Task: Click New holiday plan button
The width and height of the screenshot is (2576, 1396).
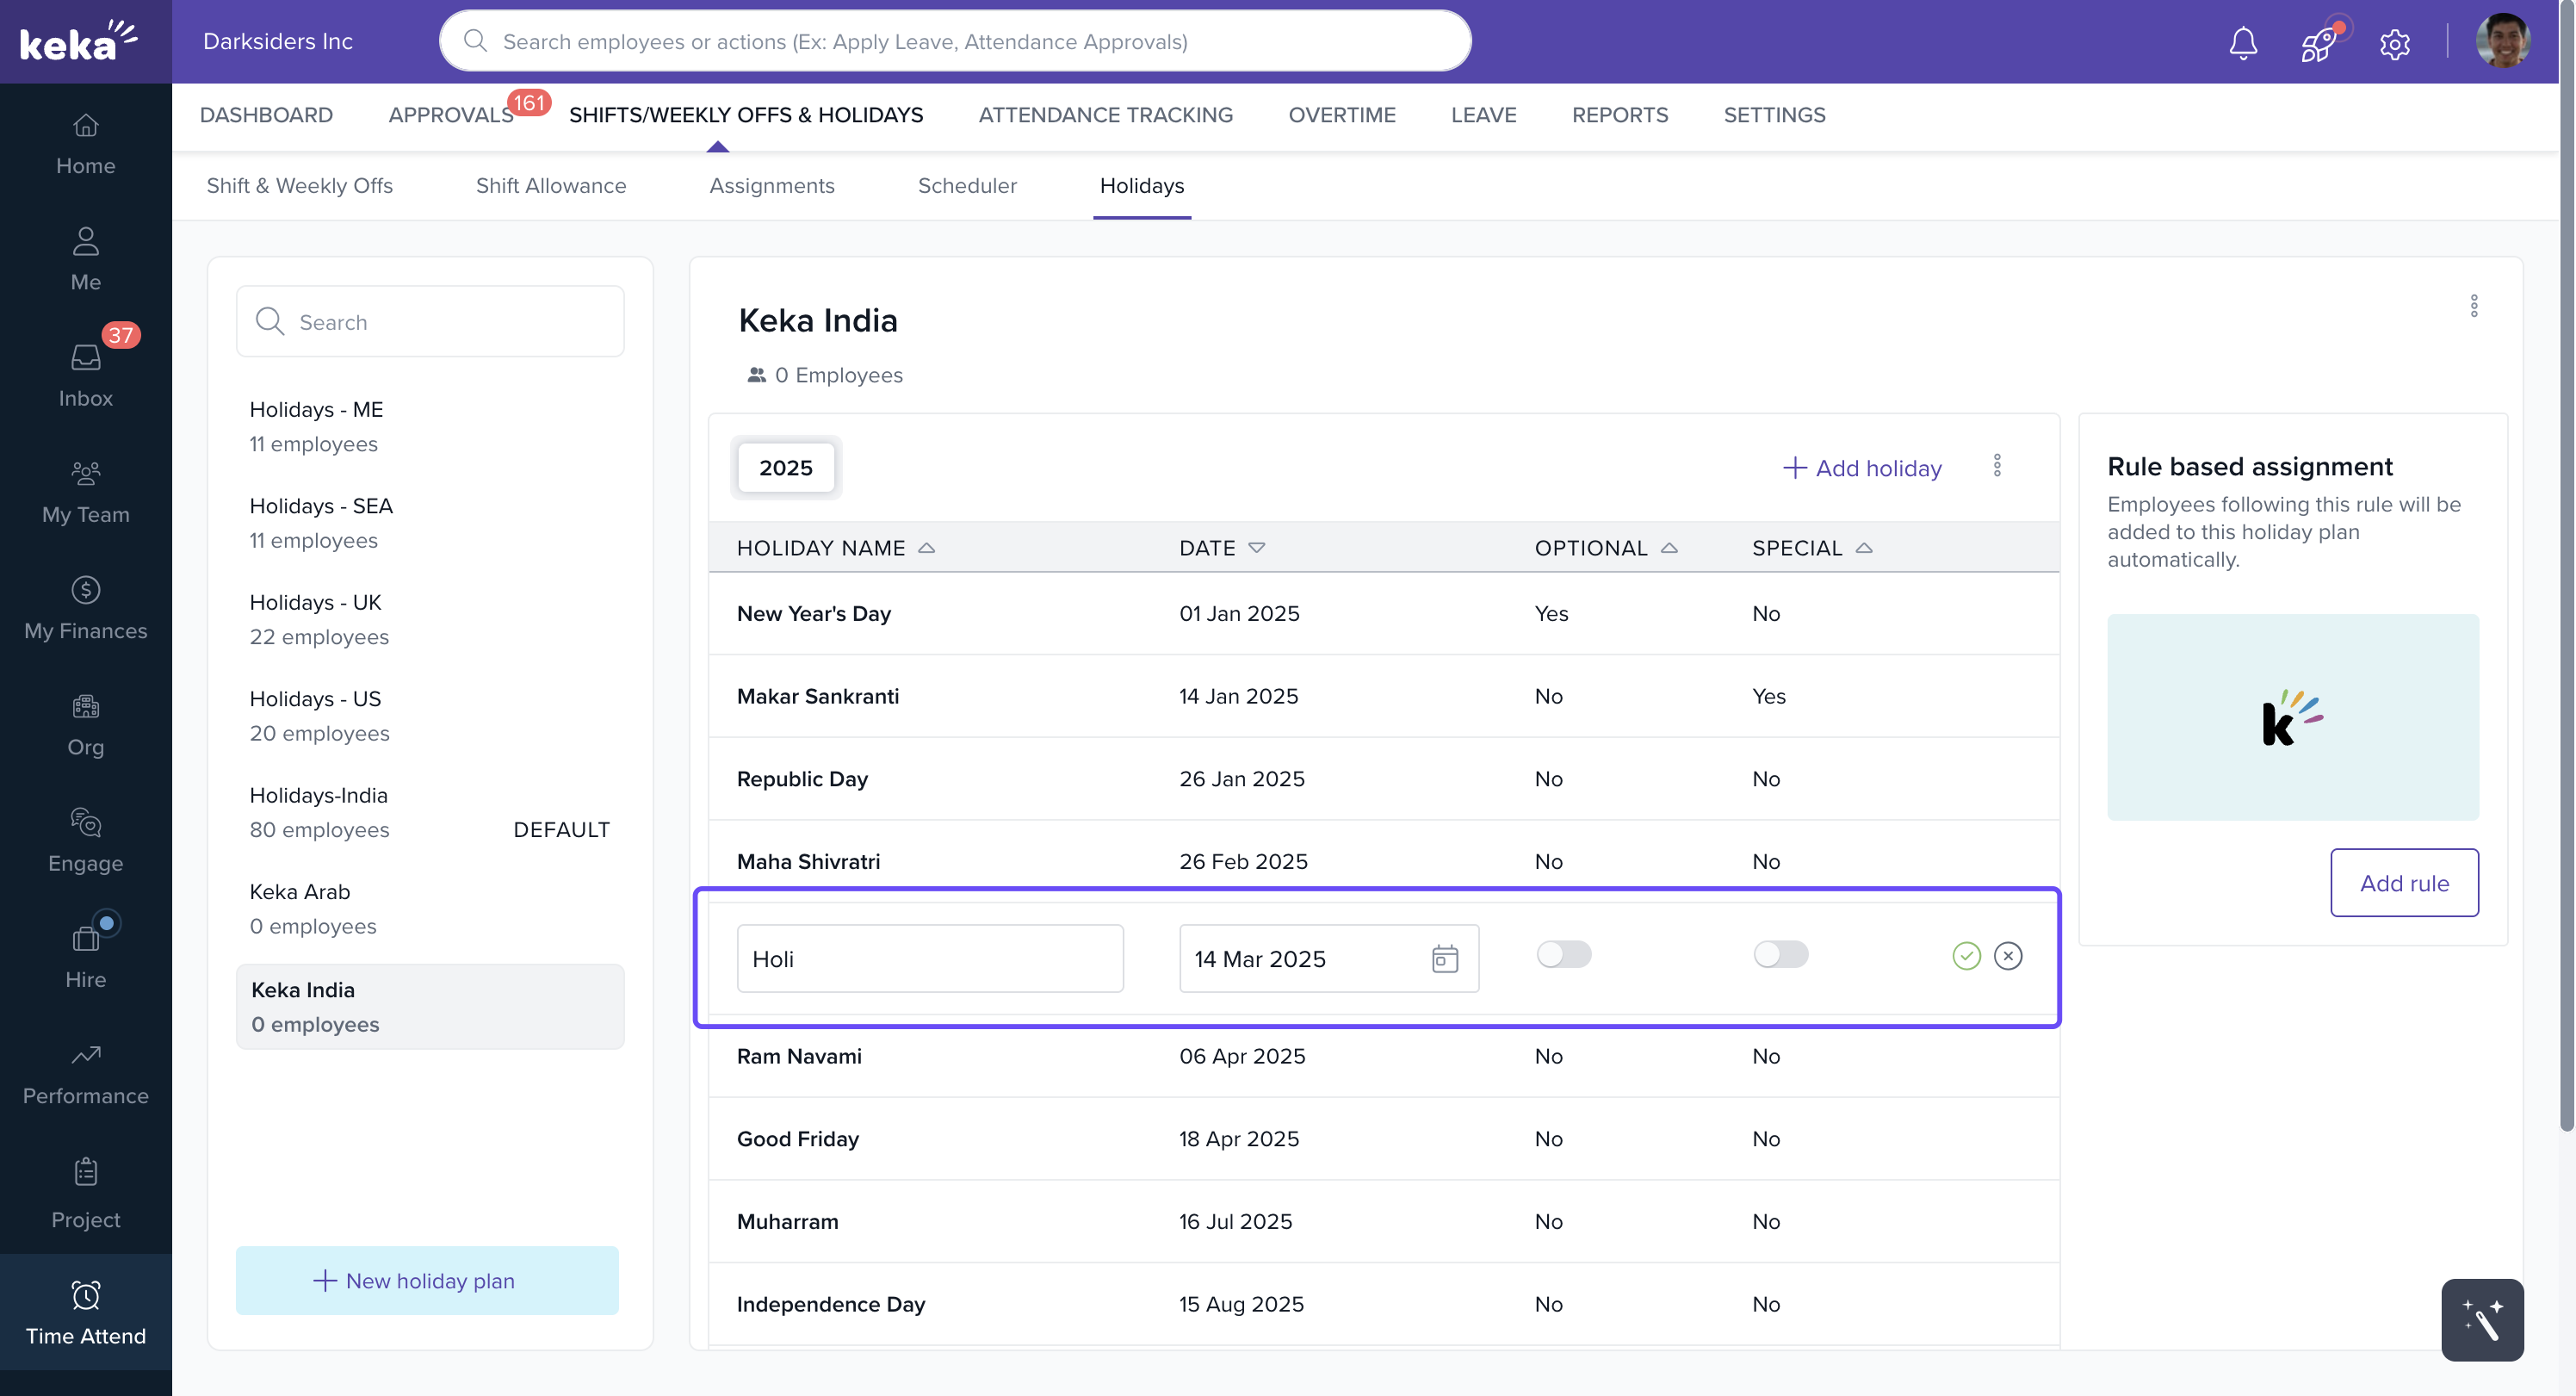Action: tap(427, 1281)
